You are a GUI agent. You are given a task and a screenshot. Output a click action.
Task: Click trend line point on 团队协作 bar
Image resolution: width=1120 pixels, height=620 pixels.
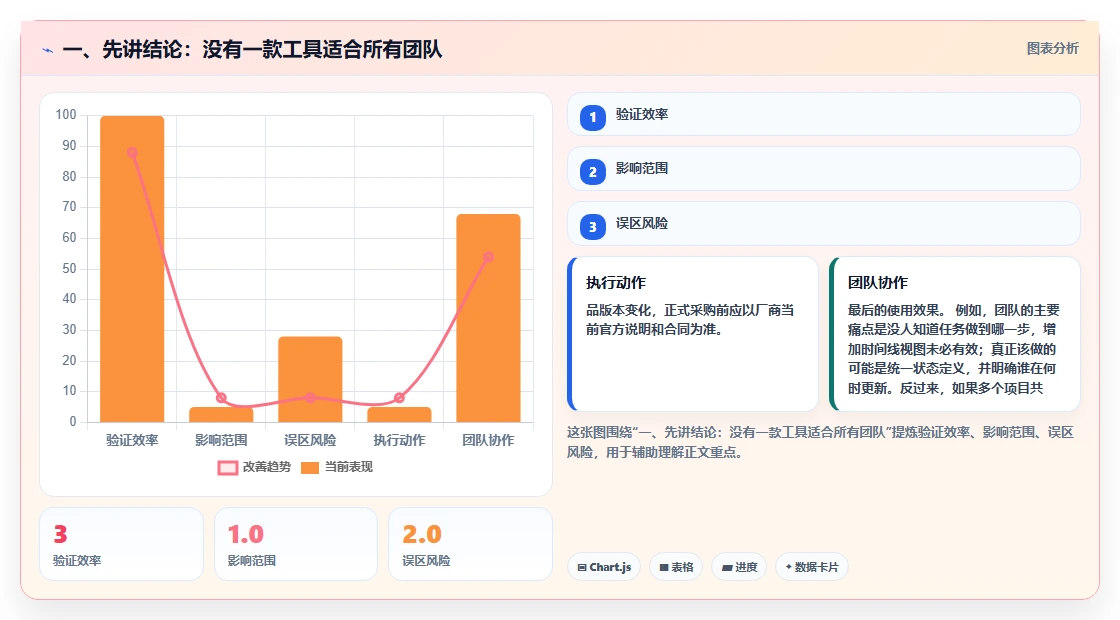click(x=489, y=257)
